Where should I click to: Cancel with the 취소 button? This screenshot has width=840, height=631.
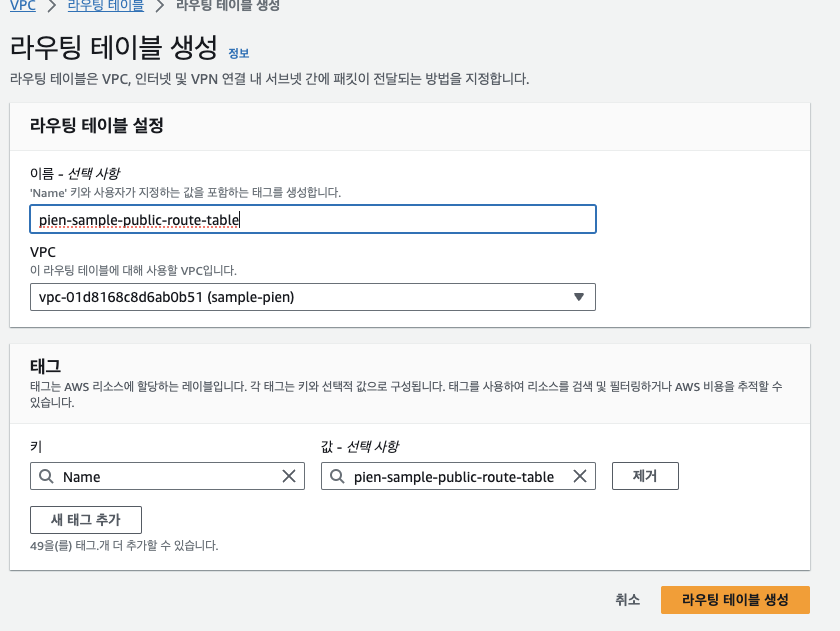coord(627,600)
